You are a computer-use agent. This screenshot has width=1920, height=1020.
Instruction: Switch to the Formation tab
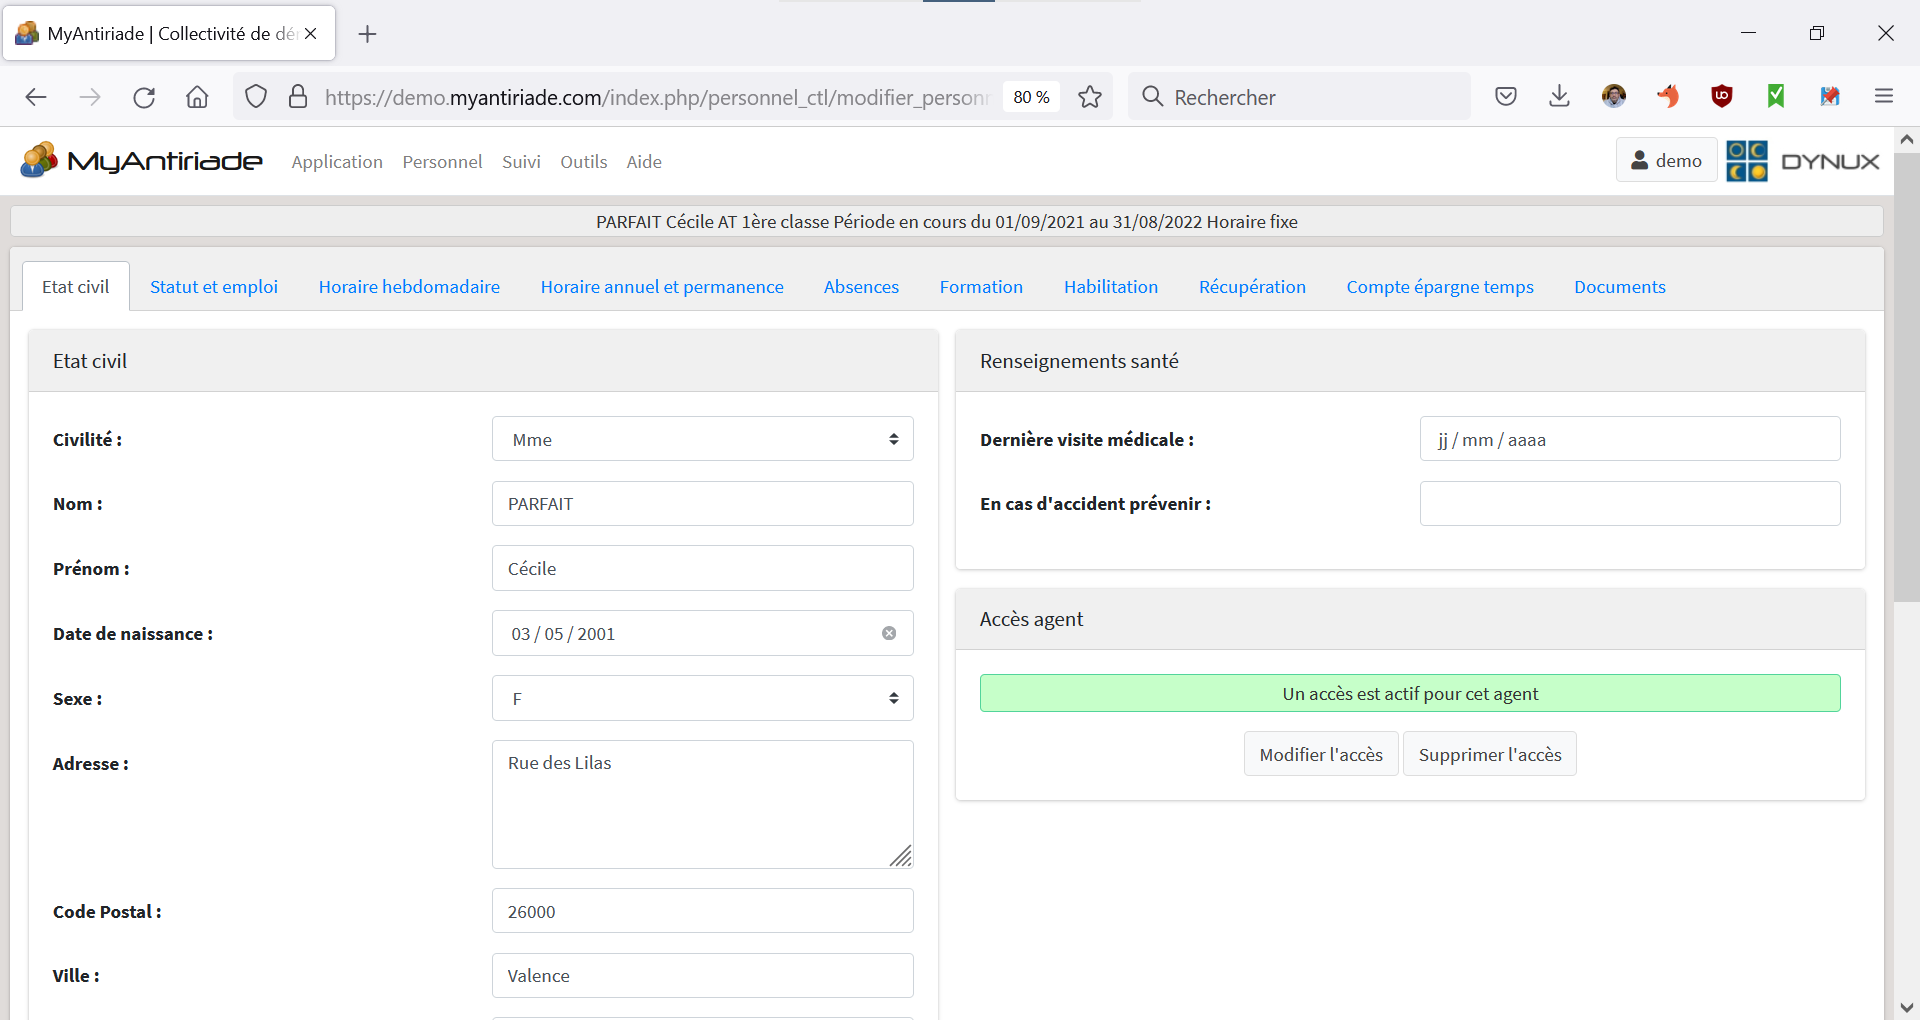(x=981, y=287)
